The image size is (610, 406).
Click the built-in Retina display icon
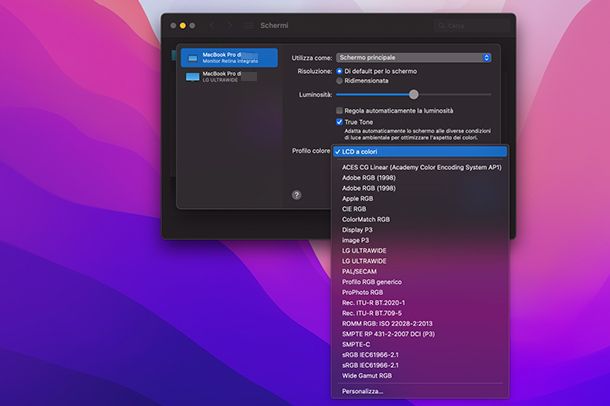coord(193,58)
